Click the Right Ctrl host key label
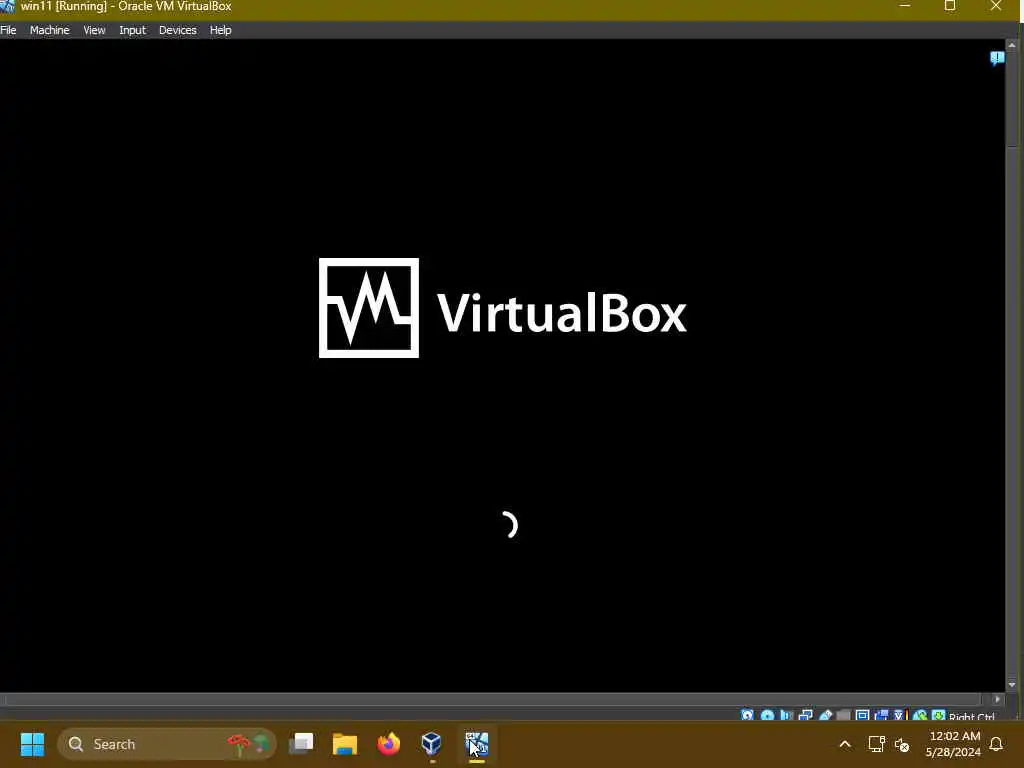The image size is (1024, 768). coord(972,717)
